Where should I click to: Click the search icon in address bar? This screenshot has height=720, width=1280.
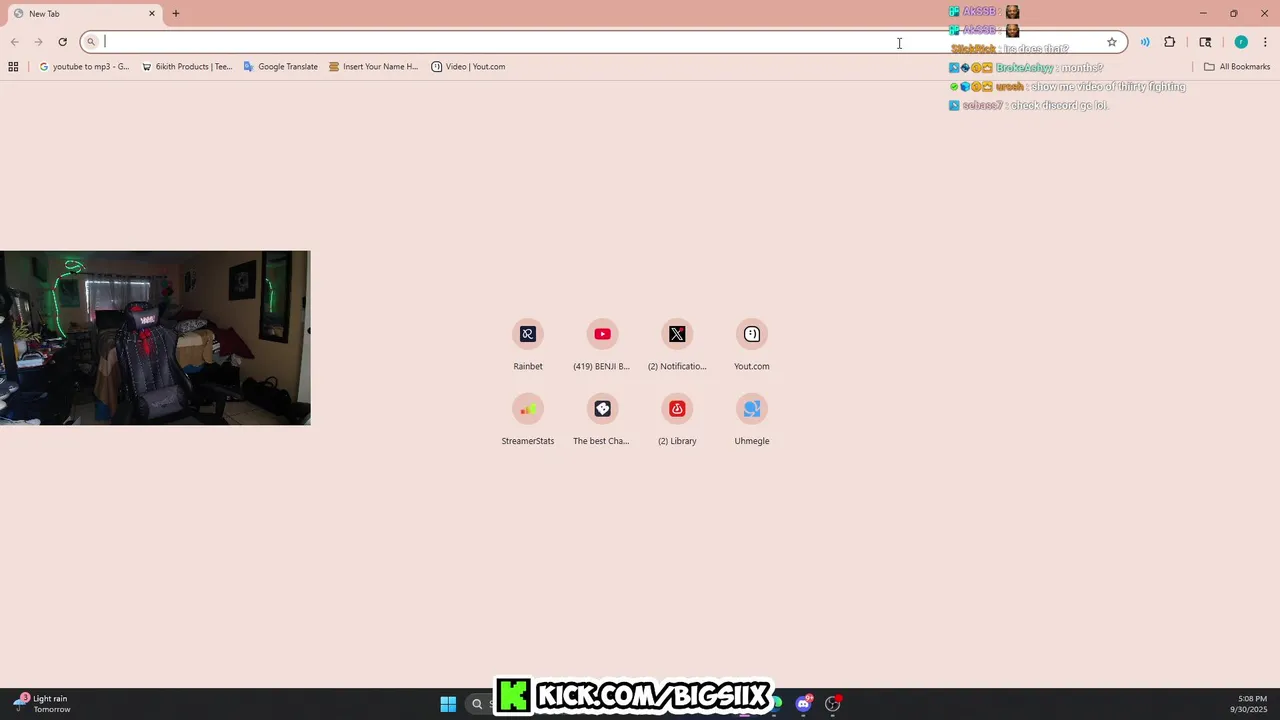(x=90, y=42)
